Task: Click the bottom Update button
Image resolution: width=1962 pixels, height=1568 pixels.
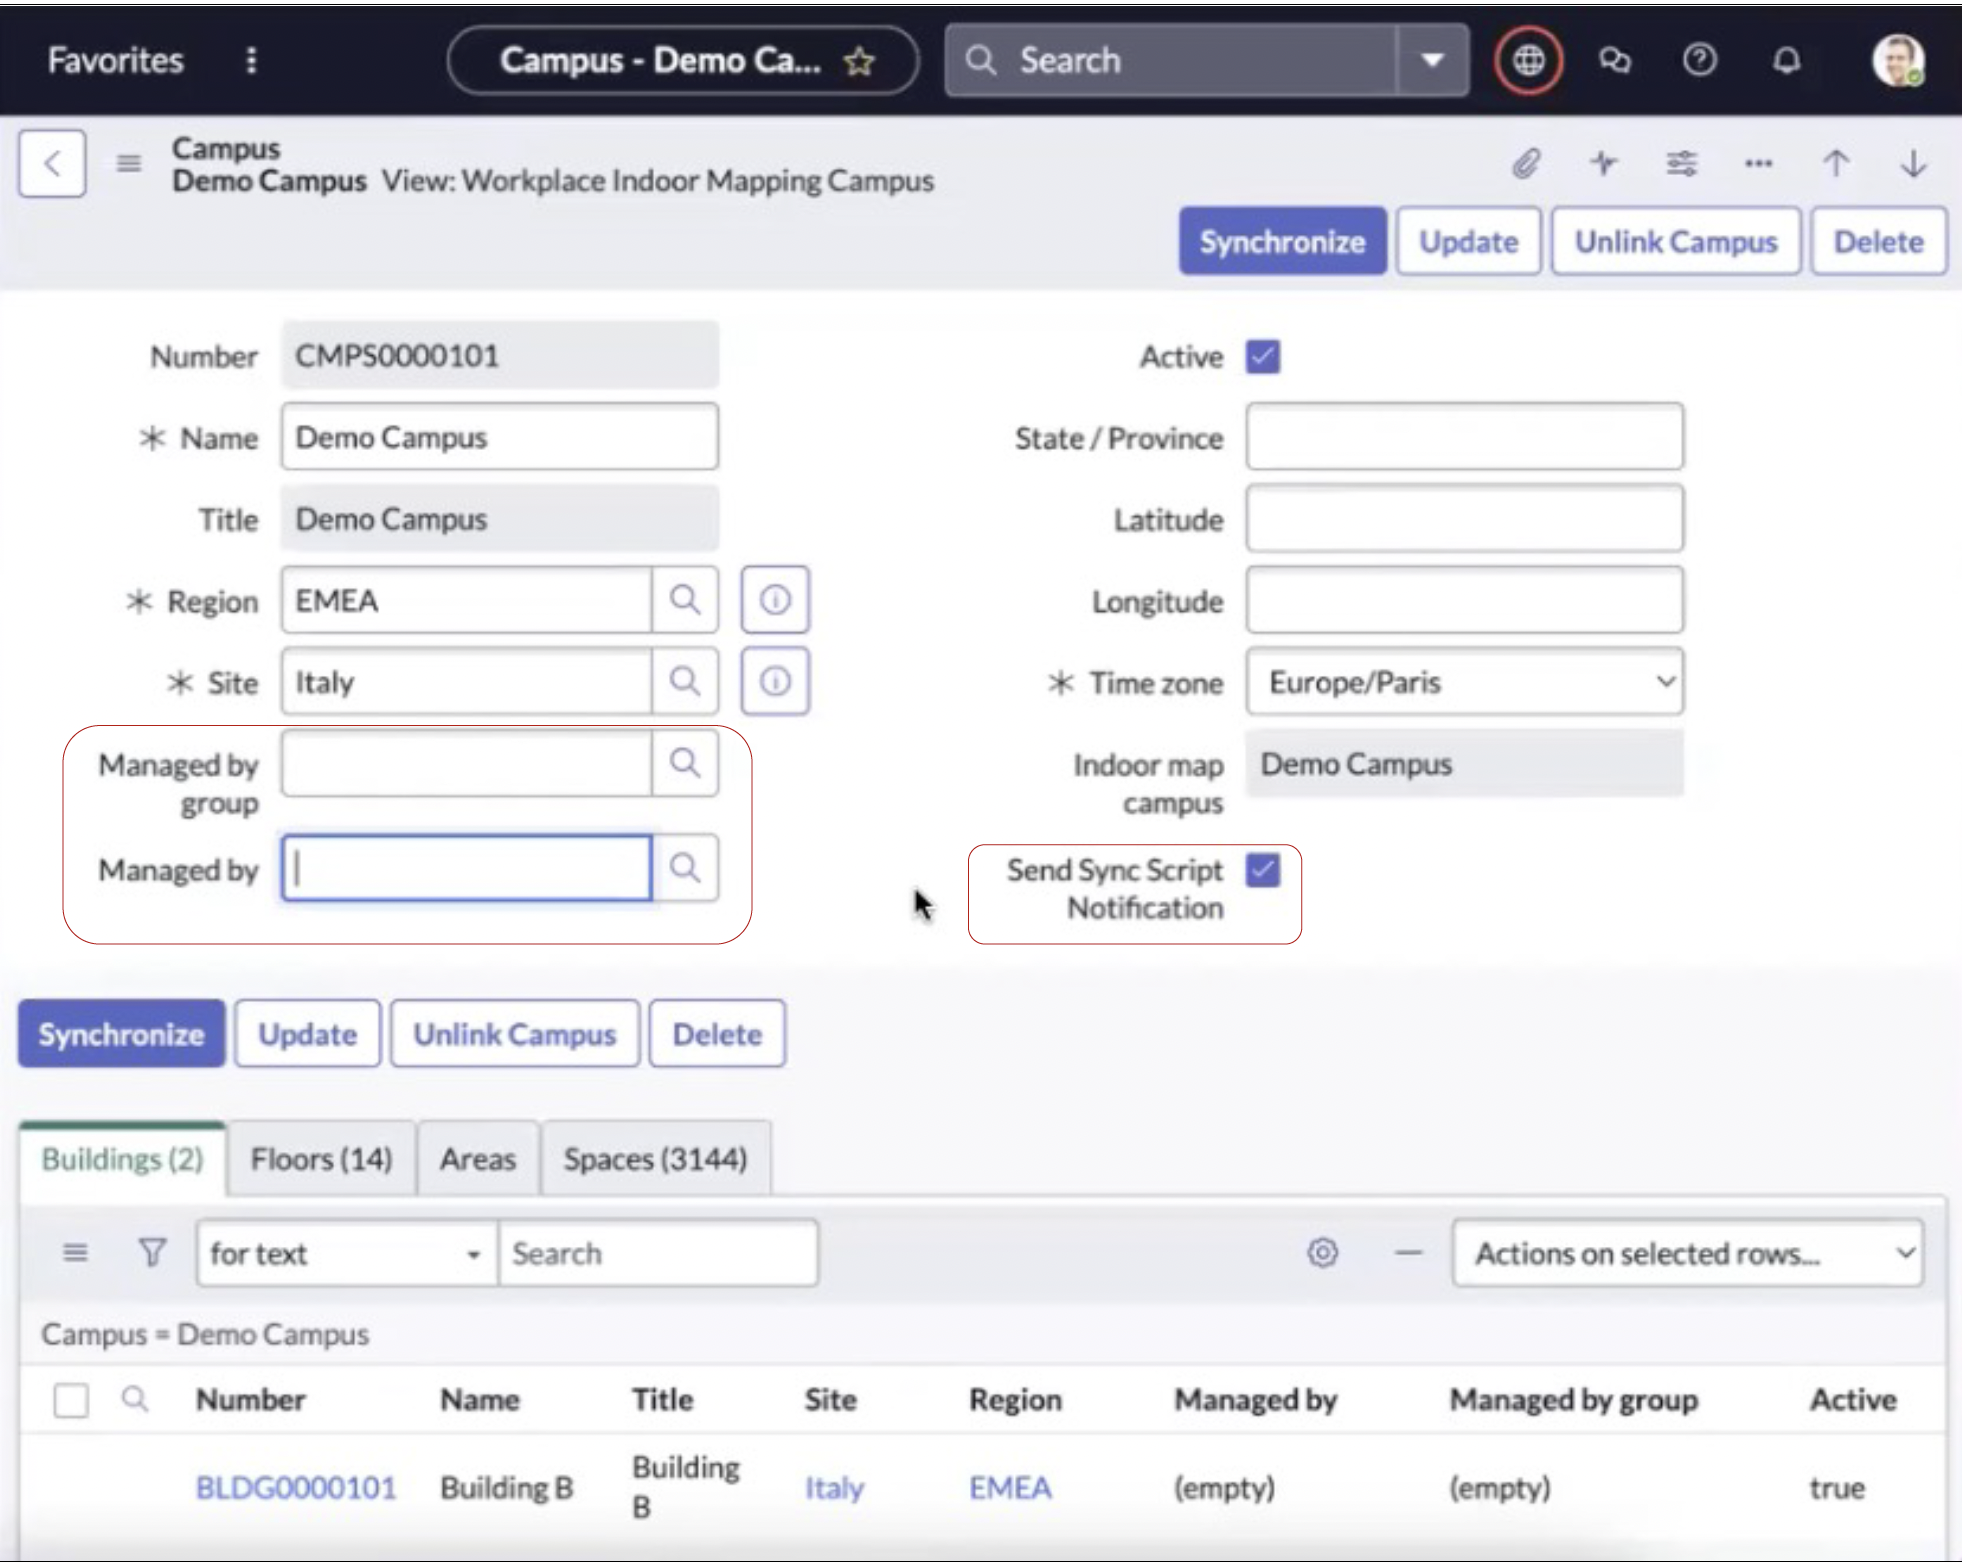Action: pyautogui.click(x=307, y=1034)
